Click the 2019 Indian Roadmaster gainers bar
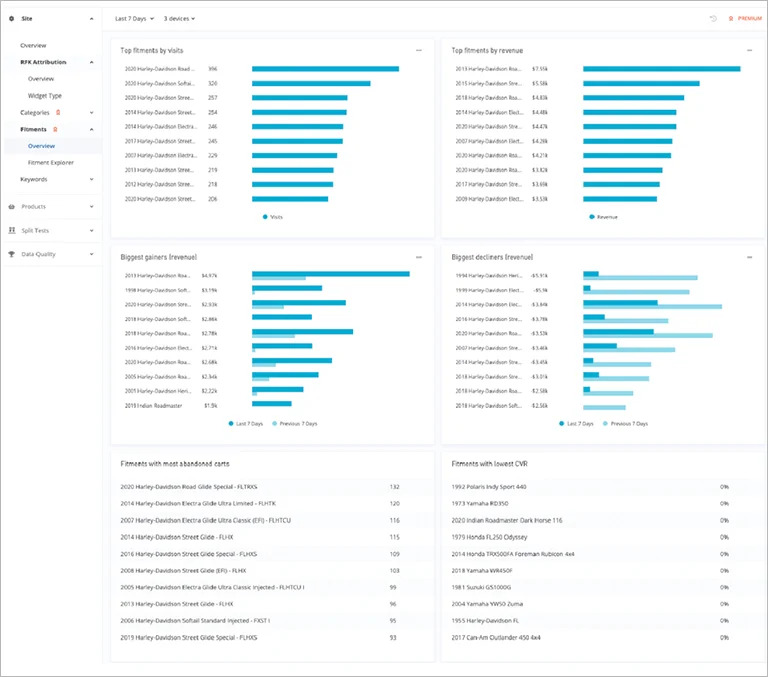 (272, 404)
